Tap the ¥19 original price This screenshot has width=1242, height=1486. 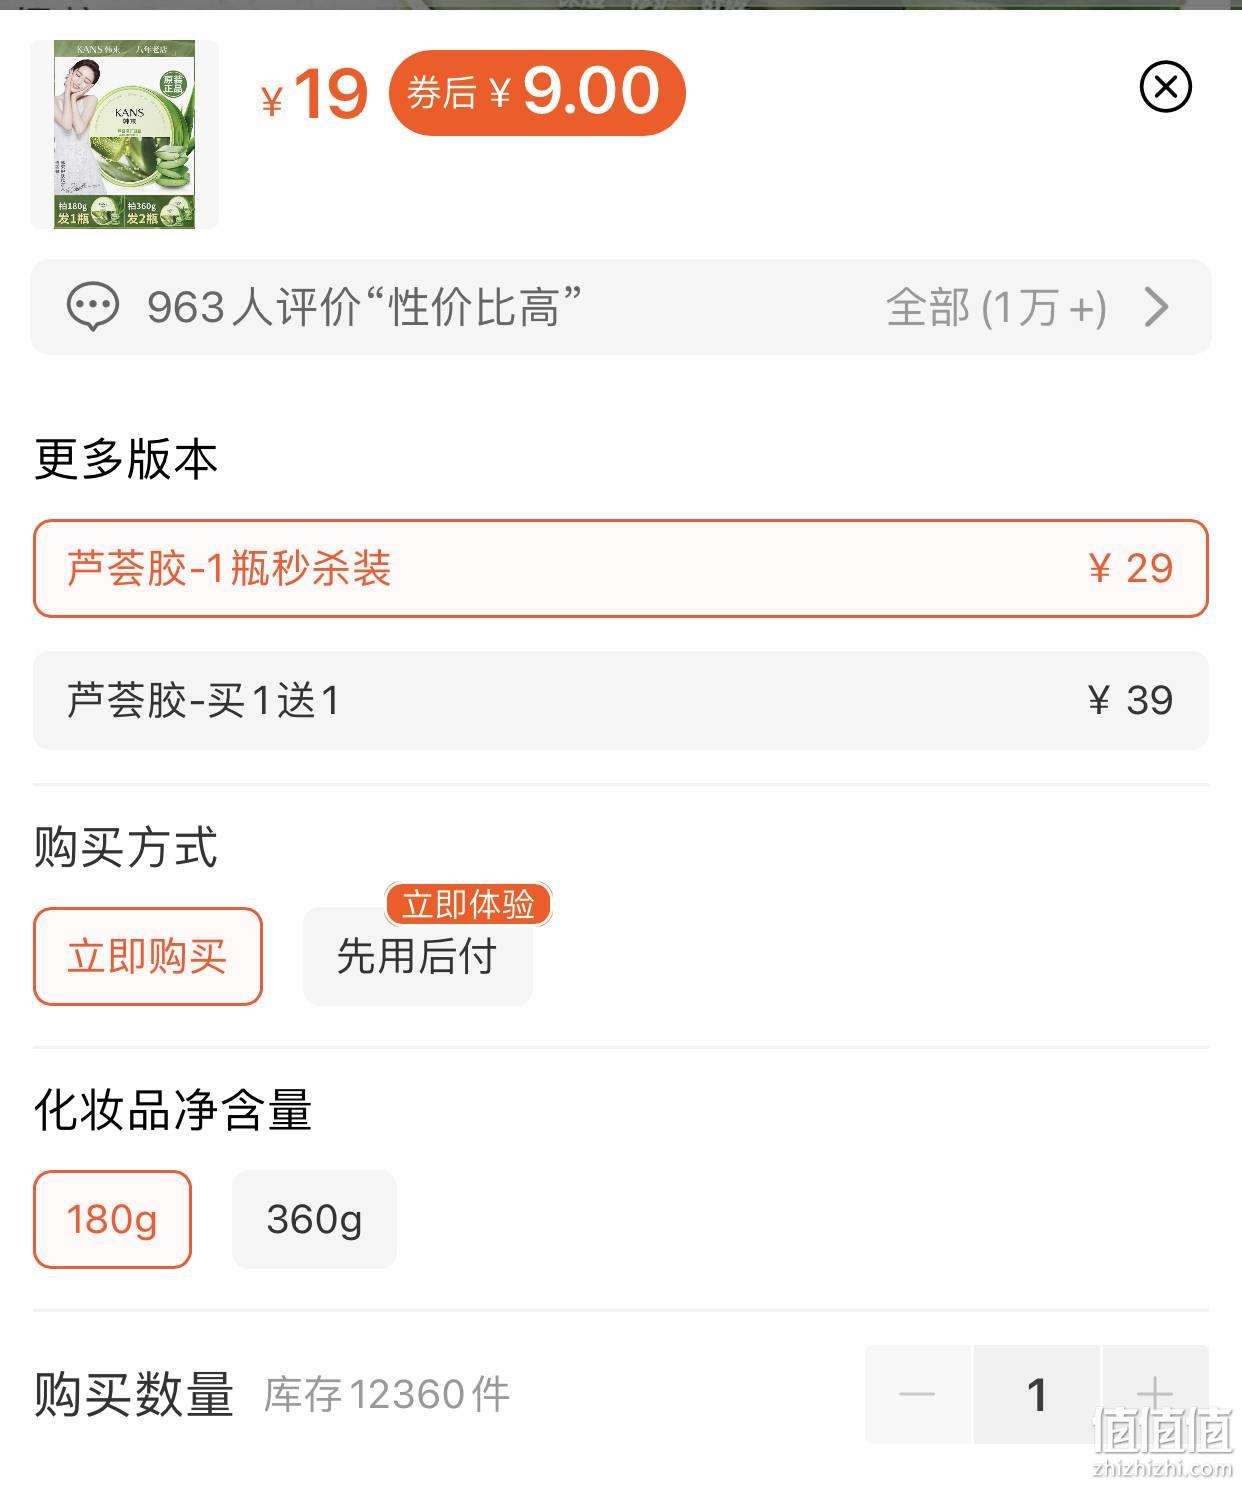pos(314,95)
